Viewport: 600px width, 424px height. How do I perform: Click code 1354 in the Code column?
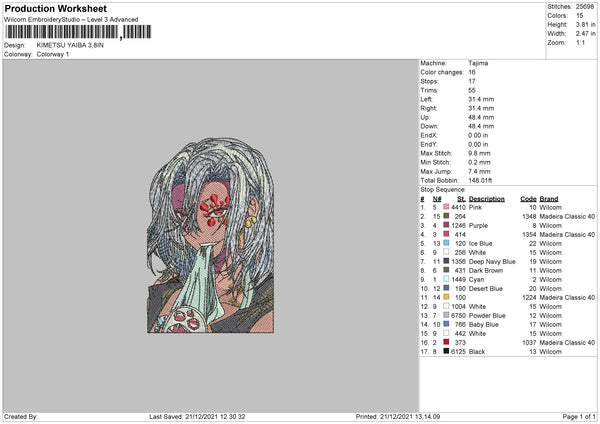click(529, 234)
